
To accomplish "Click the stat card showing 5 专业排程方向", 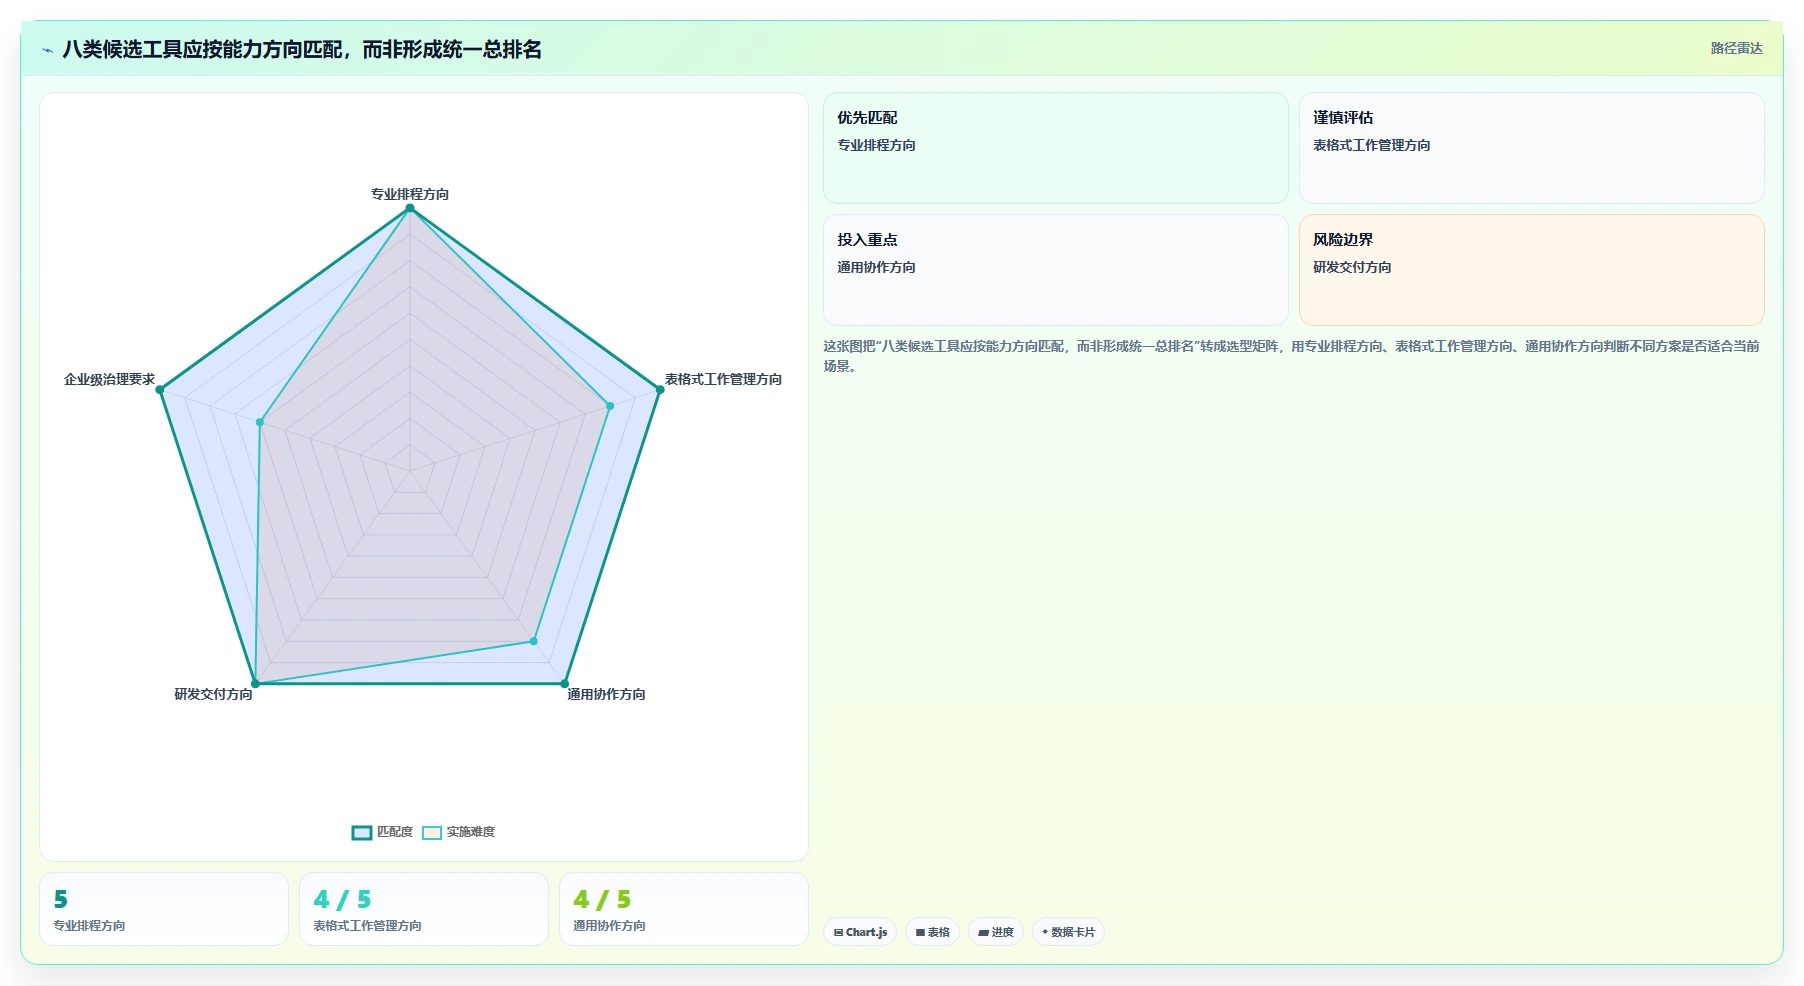I will click(x=164, y=909).
